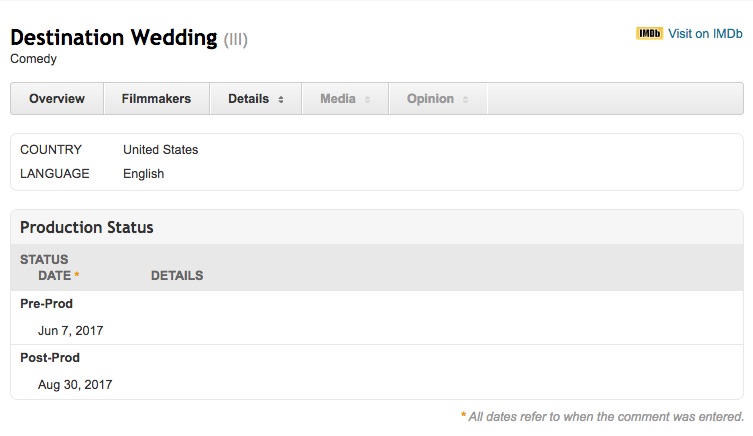Click the orange asterisk next to DATE
This screenshot has width=753, height=436.
coord(77,276)
